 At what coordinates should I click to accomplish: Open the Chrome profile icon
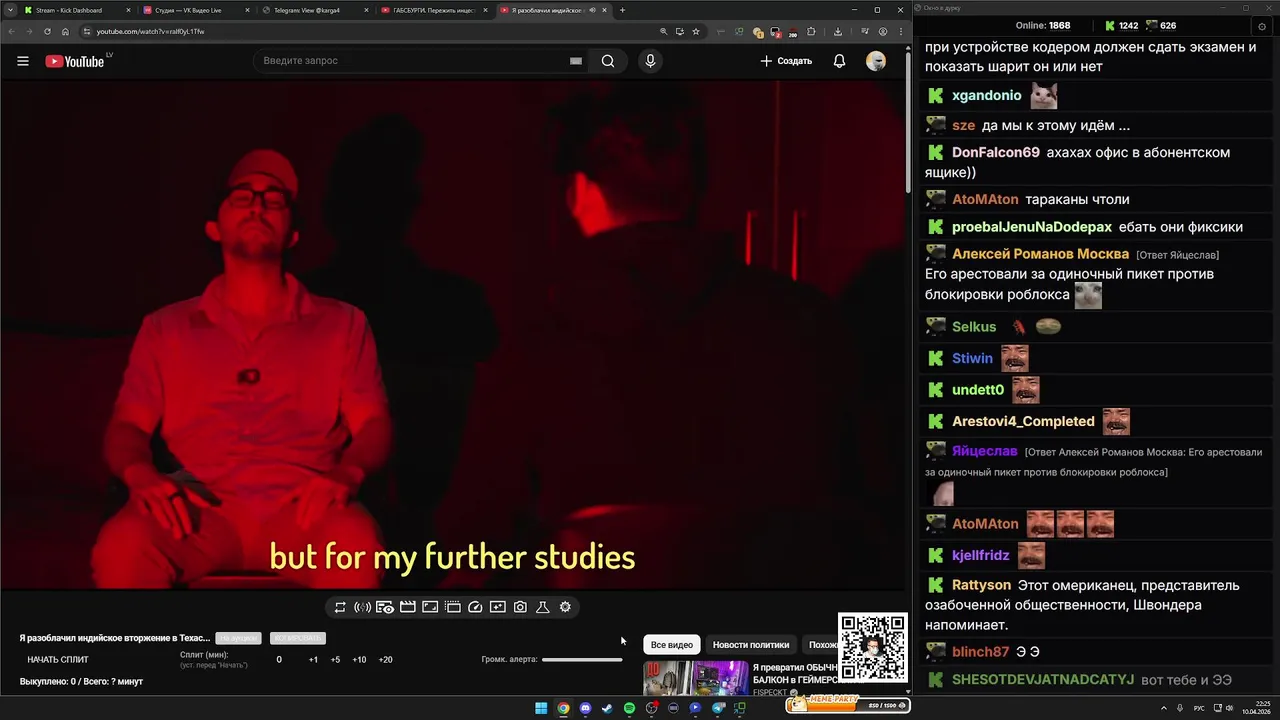pyautogui.click(x=883, y=31)
